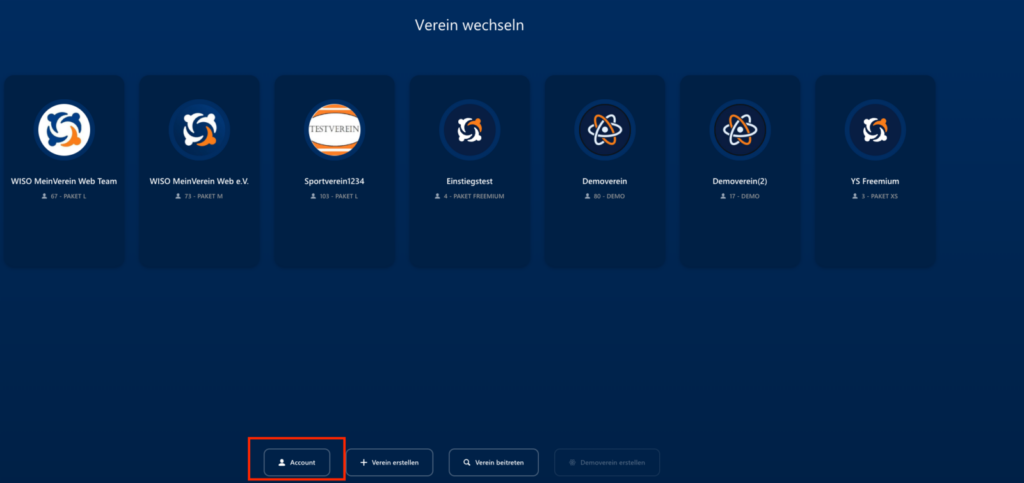Click member icon beside 17 - DEMO
This screenshot has height=483, width=1024.
click(x=723, y=196)
